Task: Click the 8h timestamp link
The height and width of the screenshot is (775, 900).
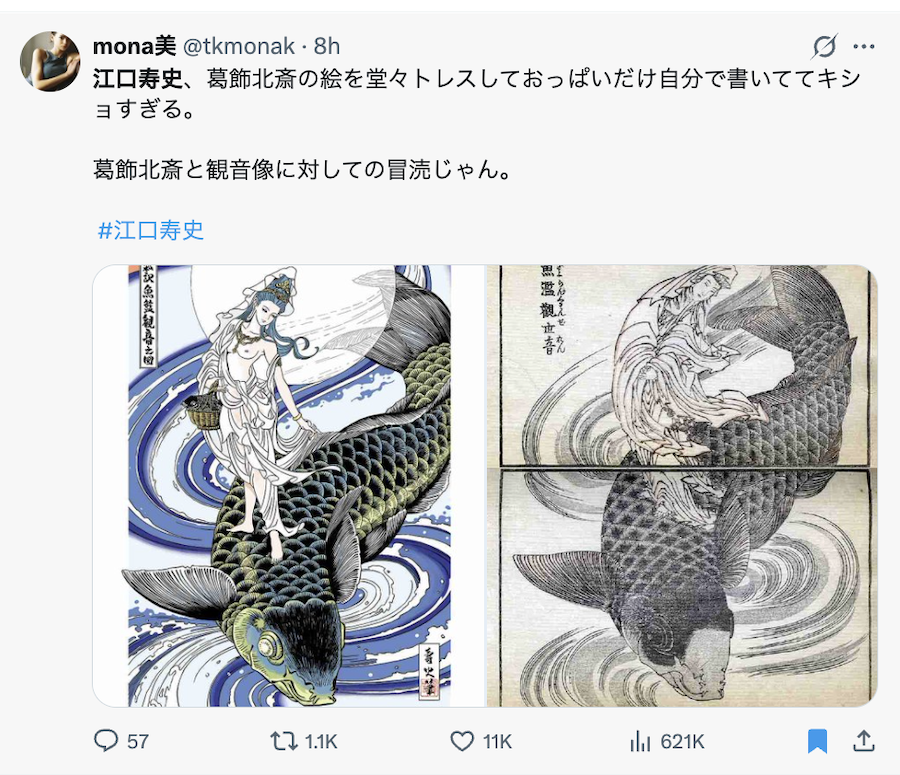Action: click(x=327, y=46)
